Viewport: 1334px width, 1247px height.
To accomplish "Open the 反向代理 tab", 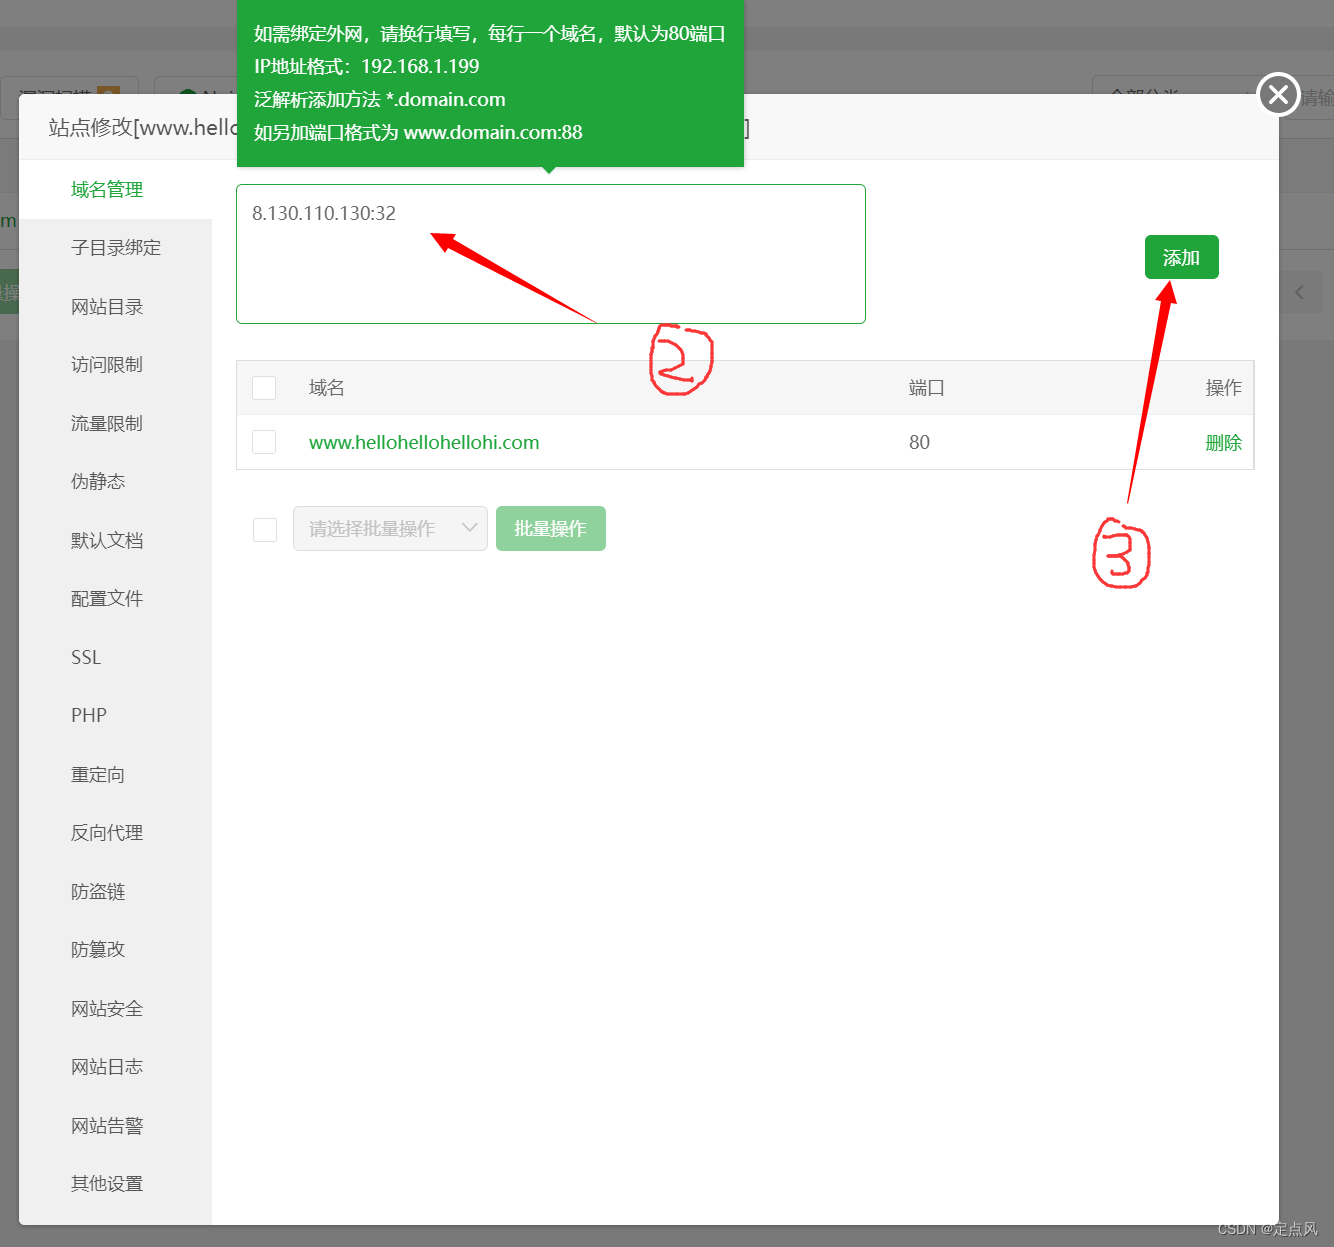I will tap(107, 833).
